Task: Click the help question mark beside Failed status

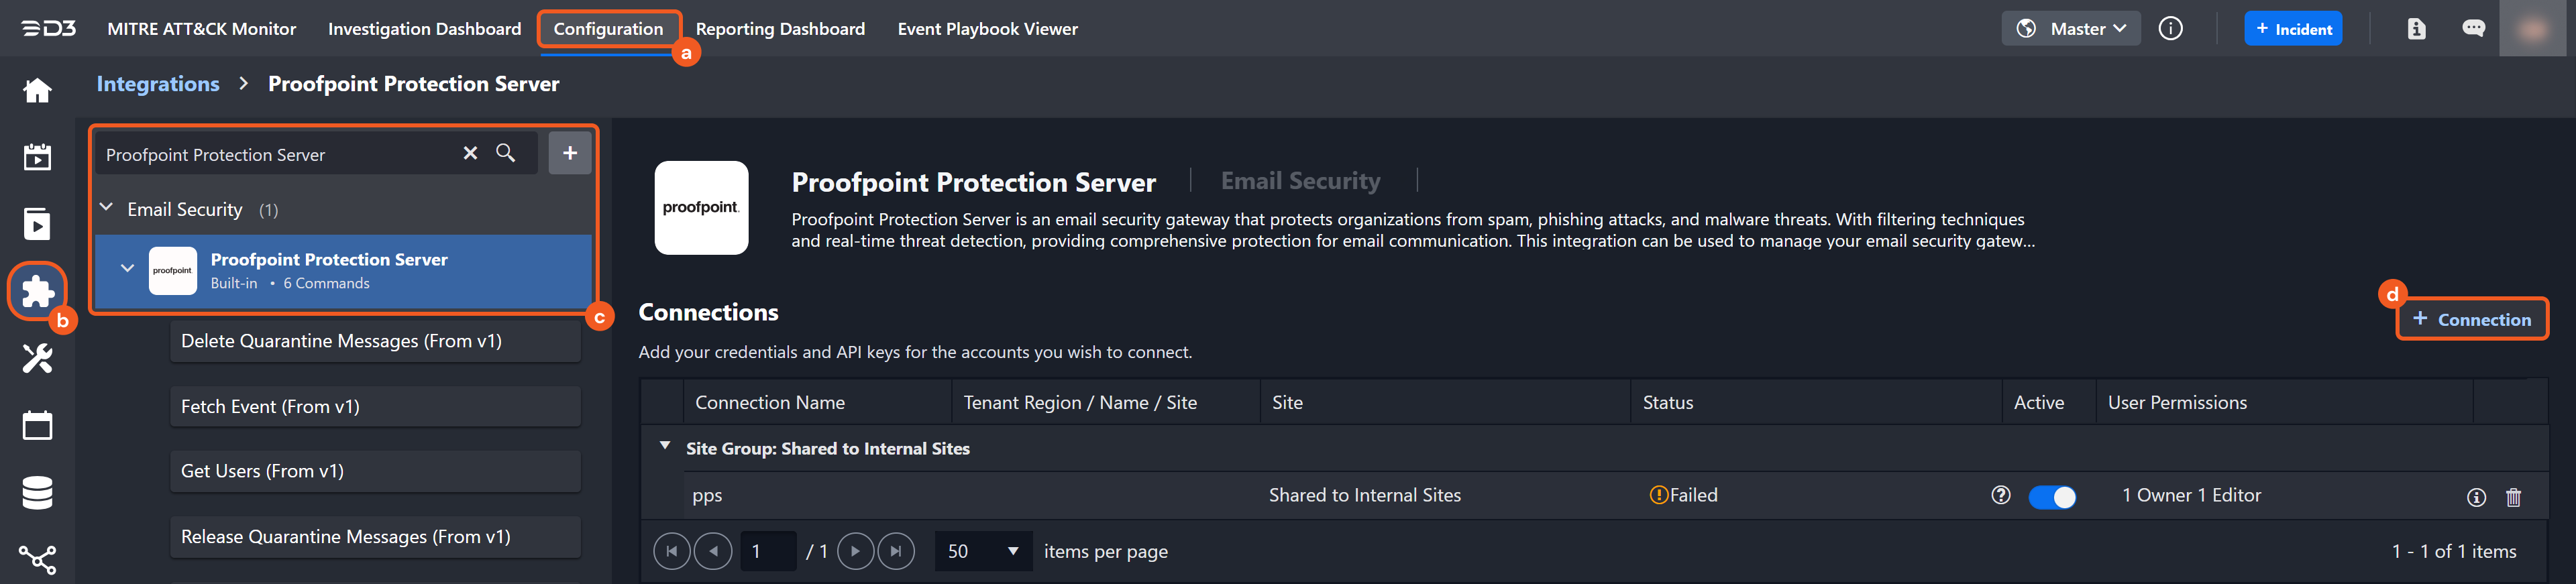Action: [2000, 495]
